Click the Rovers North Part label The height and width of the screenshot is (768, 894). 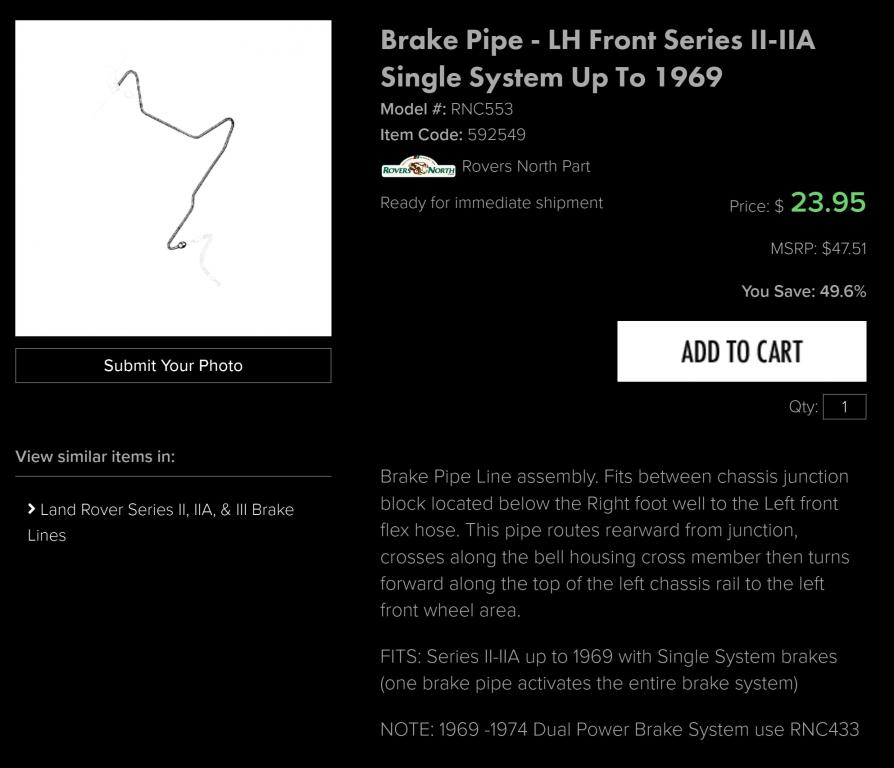pos(526,167)
